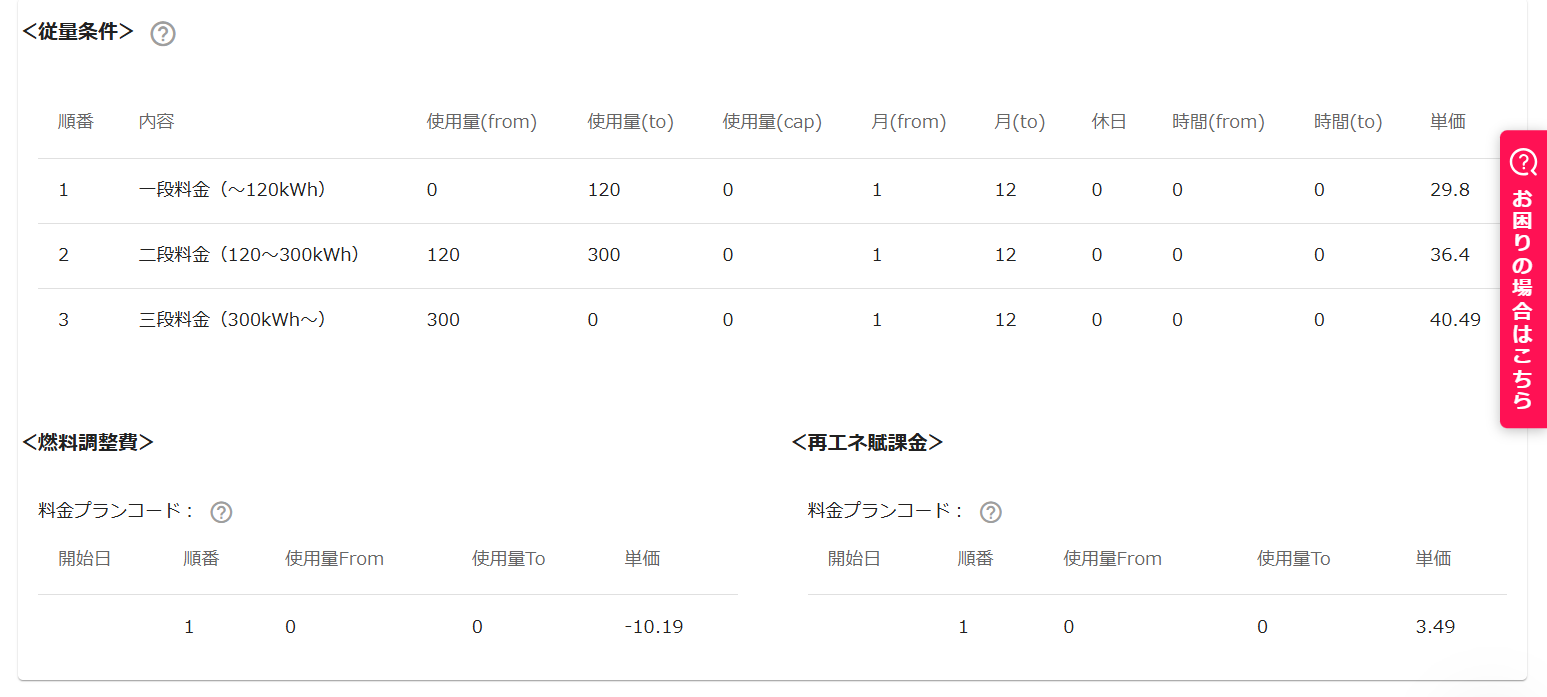Click the help icon beside 従量条件
1547x697 pixels.
pos(163,34)
